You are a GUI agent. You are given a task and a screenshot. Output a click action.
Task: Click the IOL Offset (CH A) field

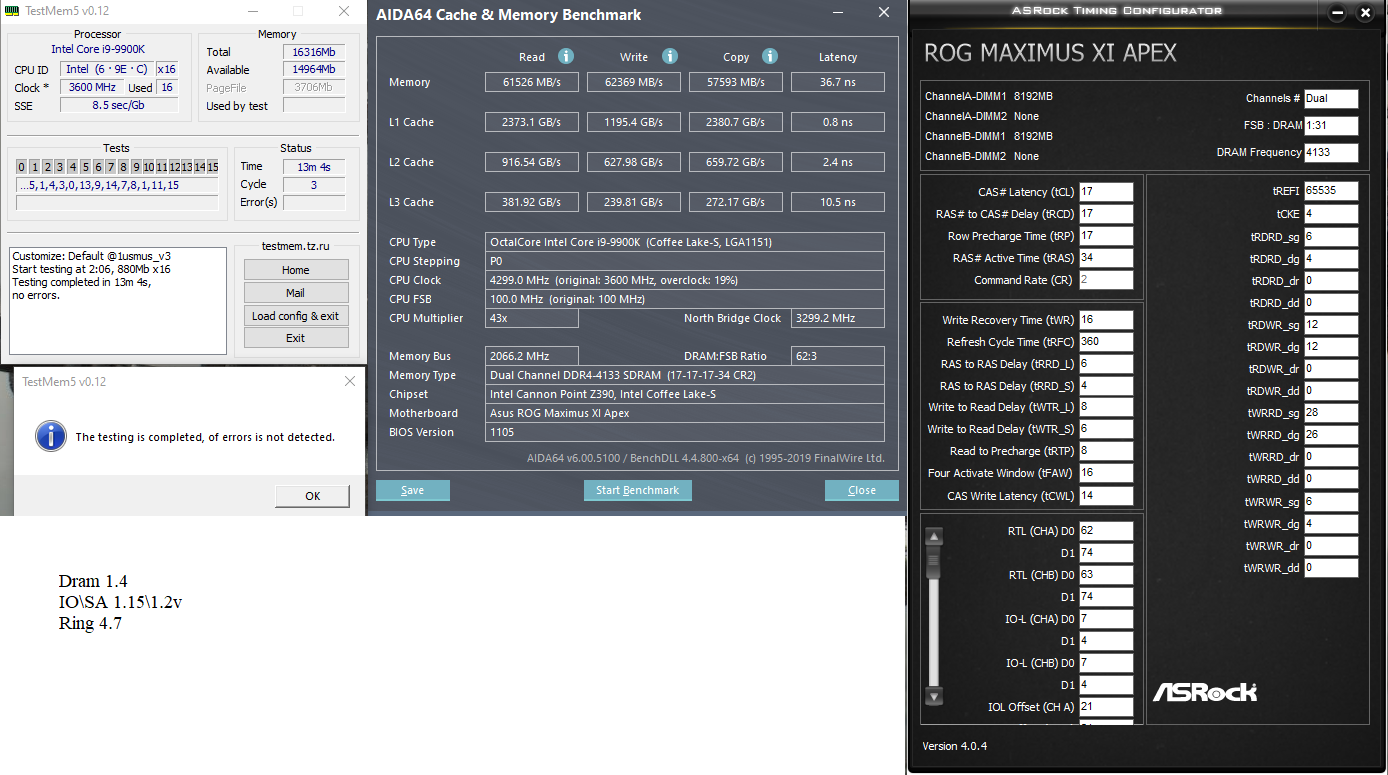(x=1106, y=707)
